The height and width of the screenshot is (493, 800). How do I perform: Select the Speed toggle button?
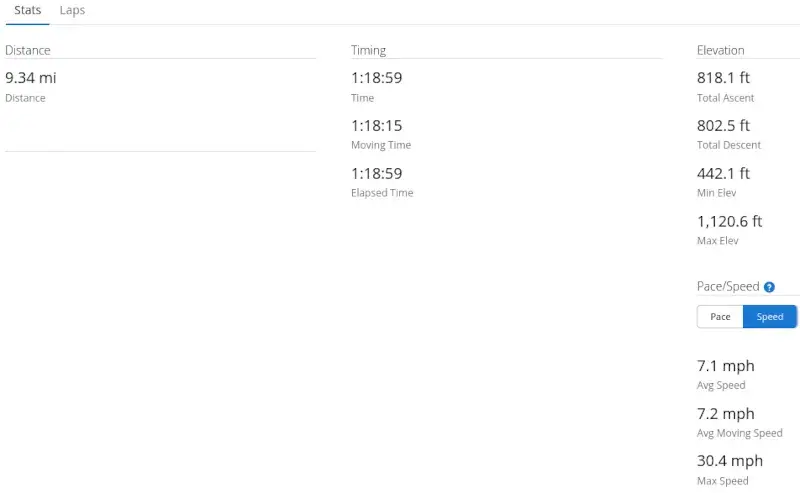[x=770, y=317]
